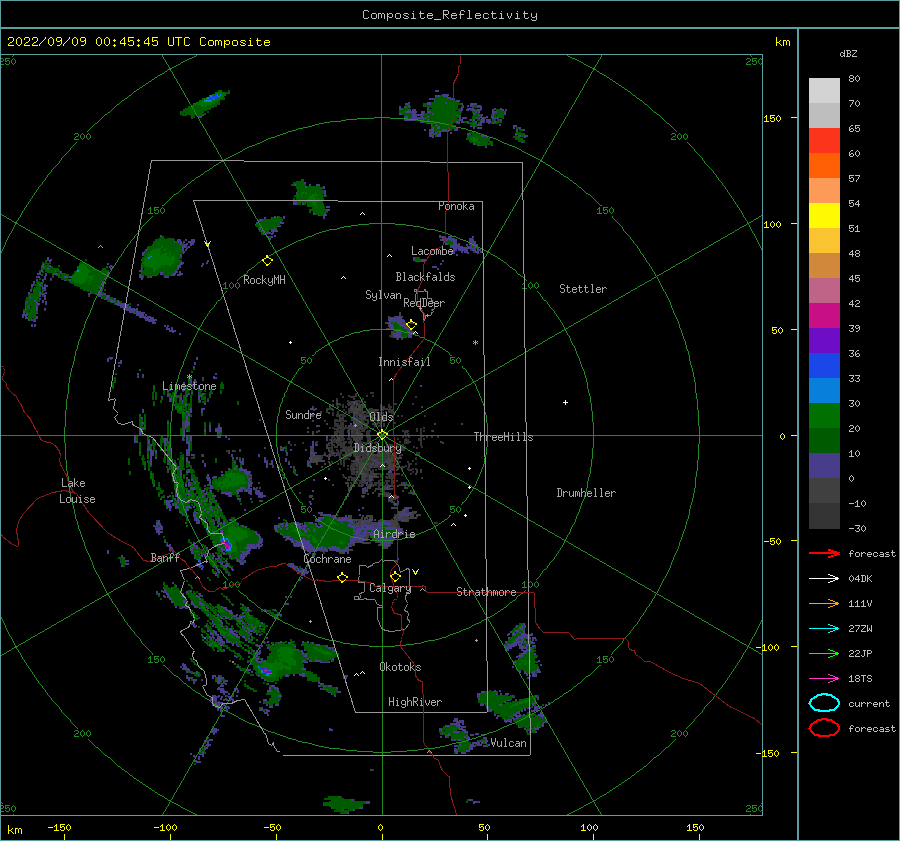Click the Olds label

click(381, 417)
